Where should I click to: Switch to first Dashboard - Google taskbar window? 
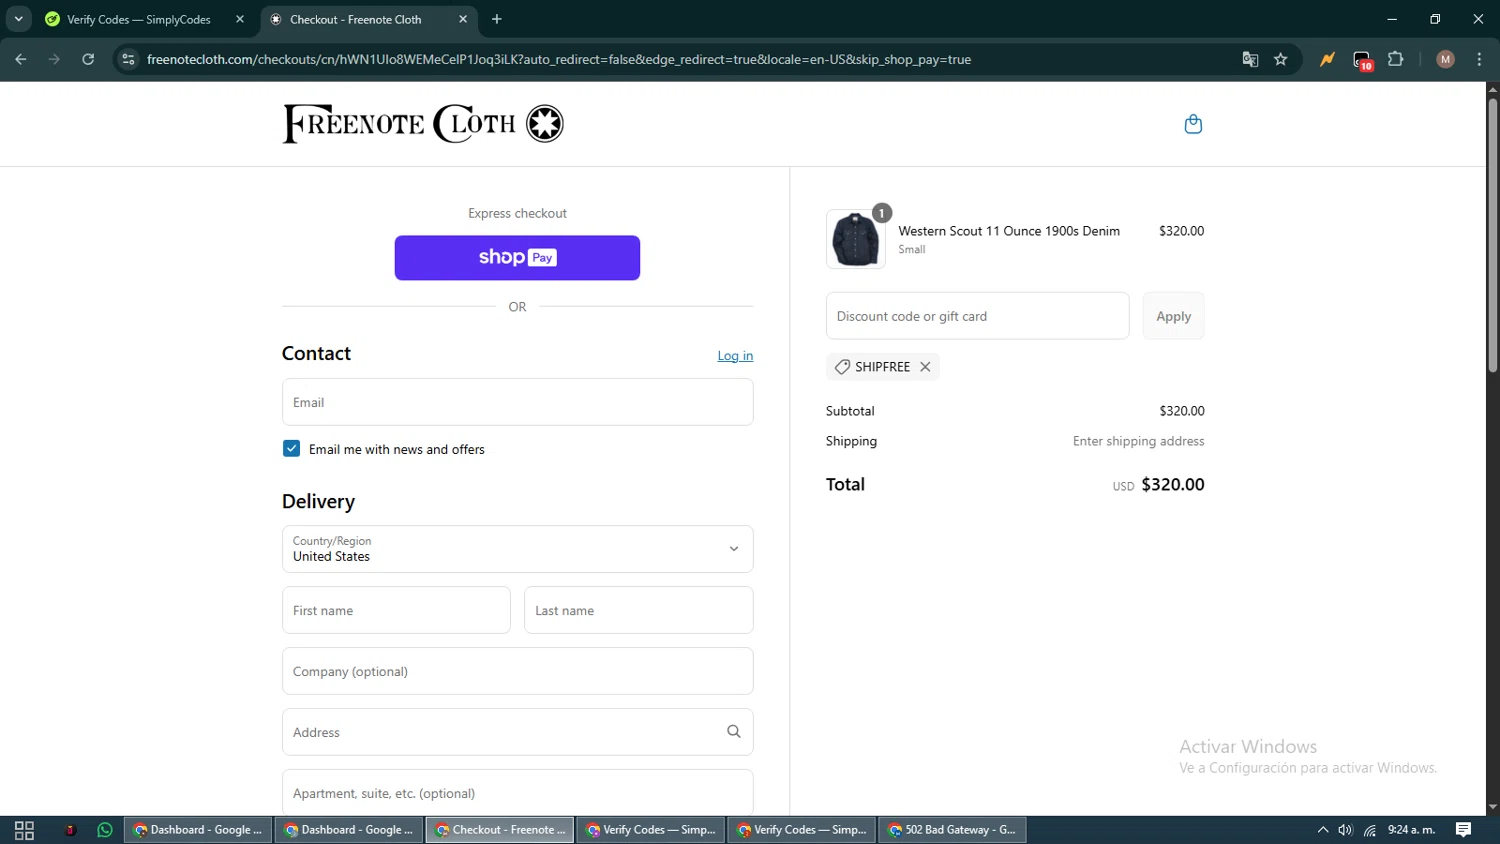[198, 830]
